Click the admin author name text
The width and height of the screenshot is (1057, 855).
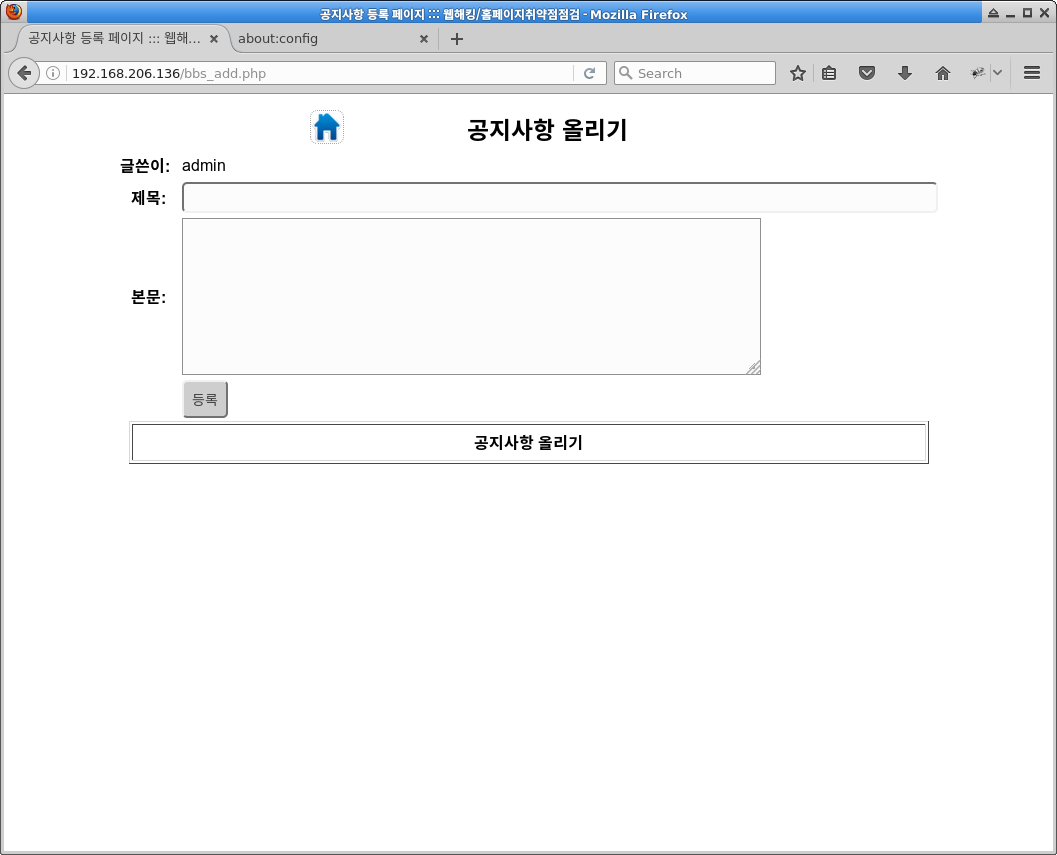coord(204,165)
